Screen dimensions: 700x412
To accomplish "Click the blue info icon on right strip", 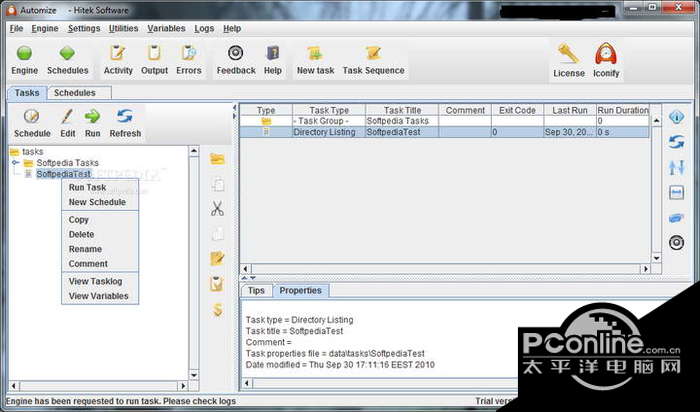I will (x=676, y=117).
